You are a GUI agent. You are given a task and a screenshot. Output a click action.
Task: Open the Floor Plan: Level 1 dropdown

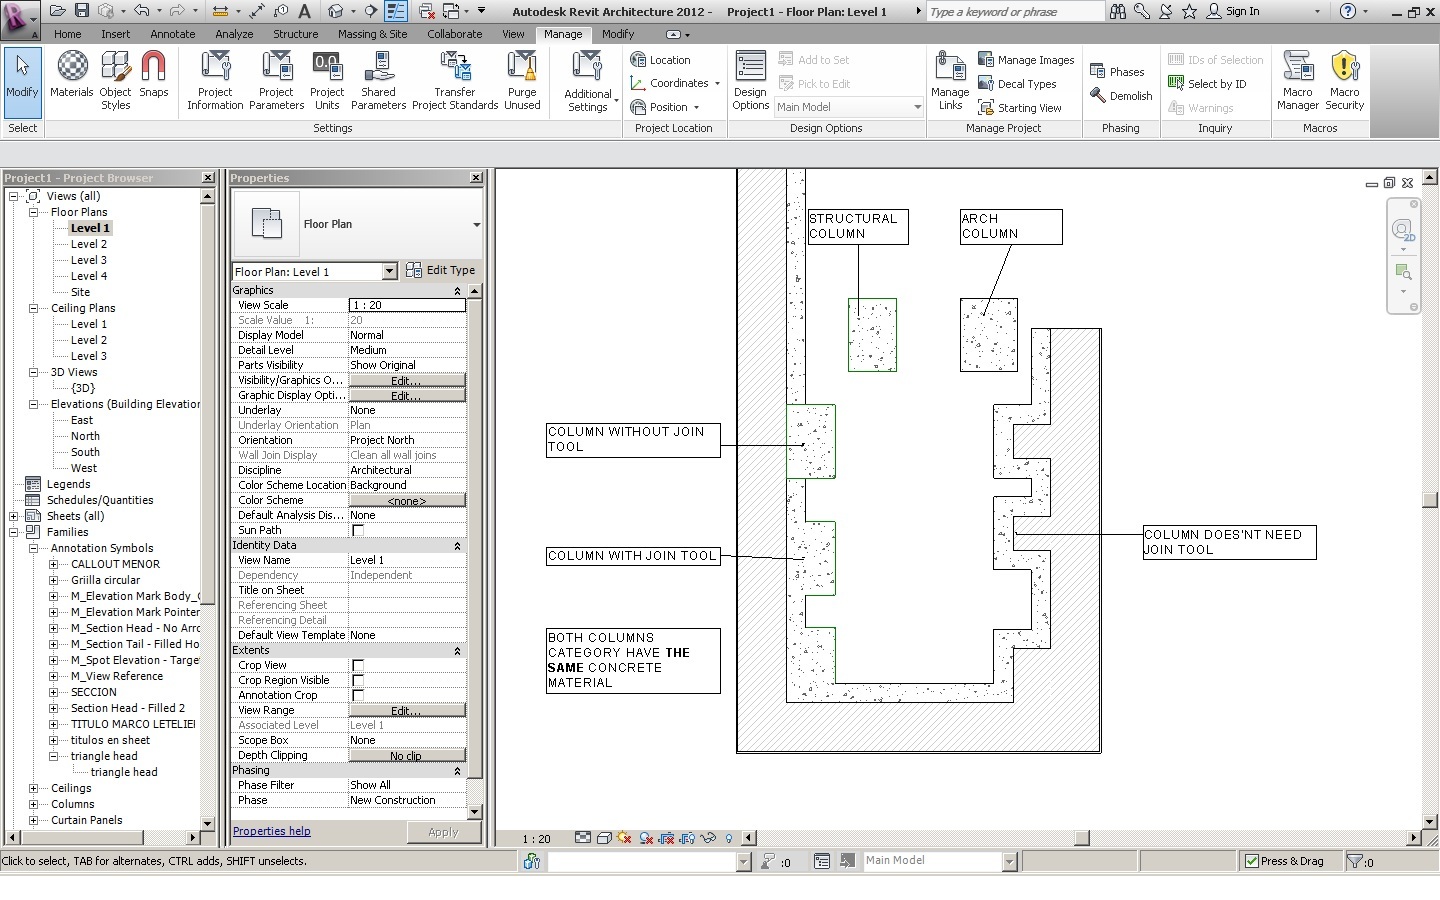tap(389, 272)
